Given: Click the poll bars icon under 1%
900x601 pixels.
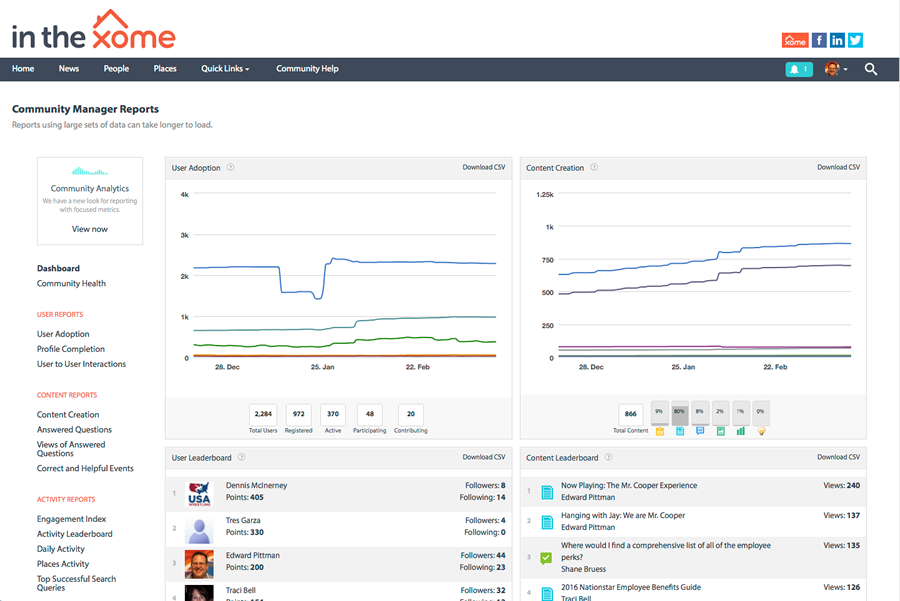Looking at the screenshot, I should 741,431.
